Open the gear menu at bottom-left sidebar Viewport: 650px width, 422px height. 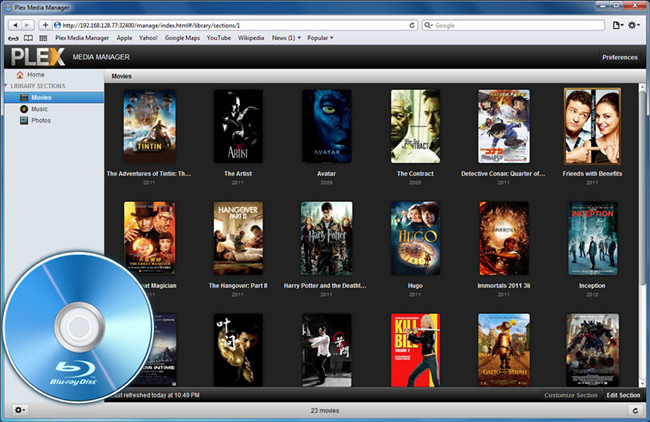pos(19,410)
